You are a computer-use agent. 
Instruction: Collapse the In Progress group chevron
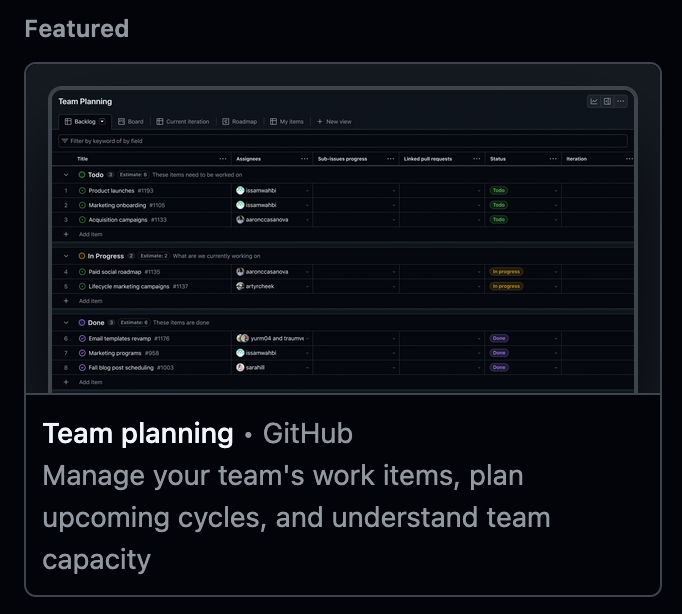[x=66, y=256]
